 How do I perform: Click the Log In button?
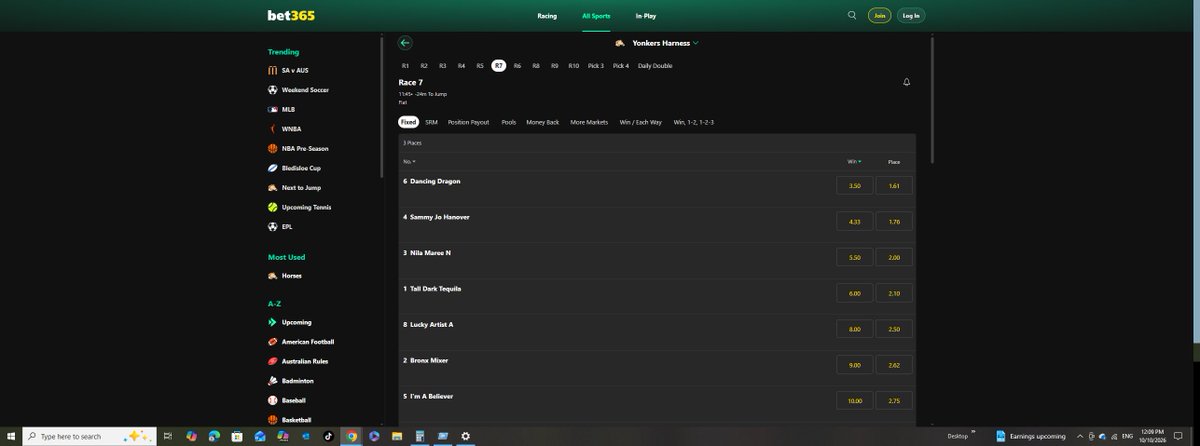pyautogui.click(x=911, y=15)
